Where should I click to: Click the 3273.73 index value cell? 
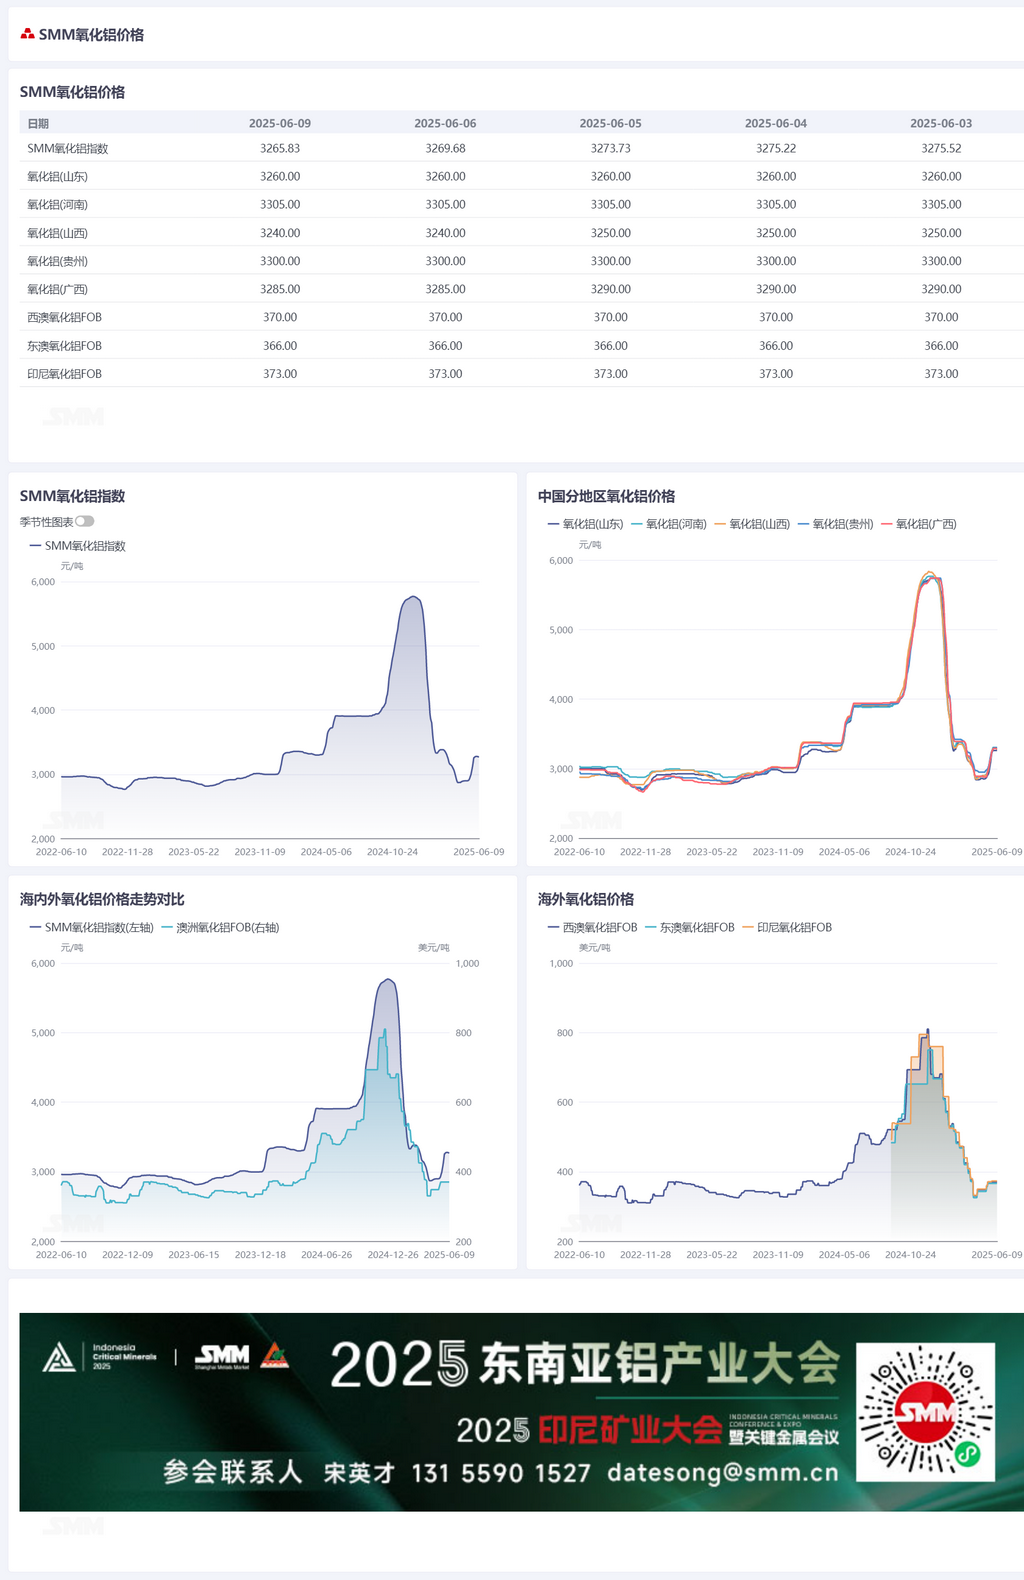coord(611,148)
